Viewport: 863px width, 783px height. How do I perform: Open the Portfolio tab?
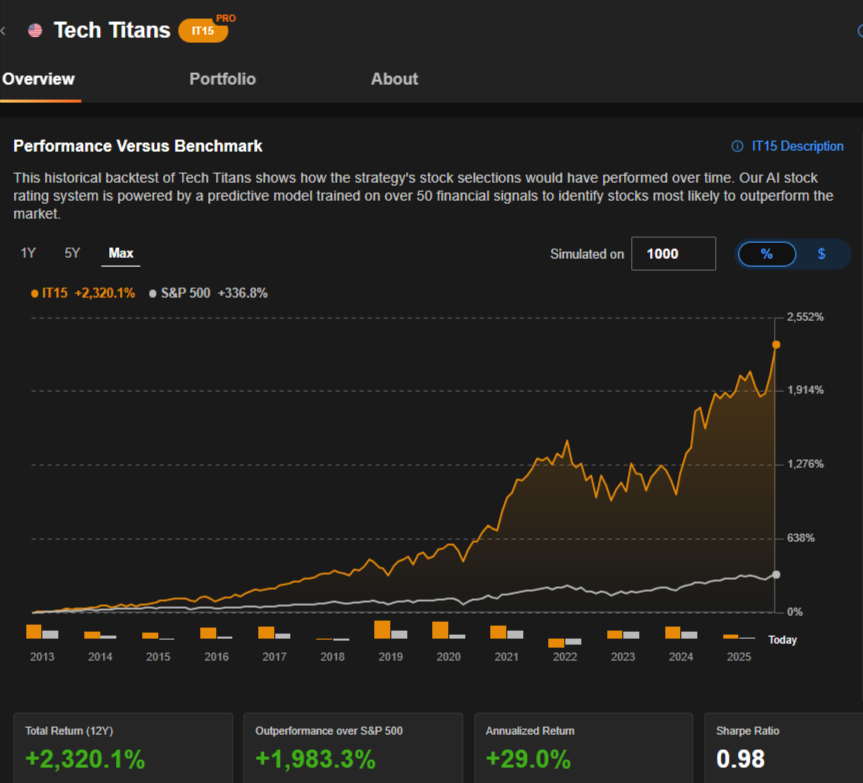click(222, 79)
